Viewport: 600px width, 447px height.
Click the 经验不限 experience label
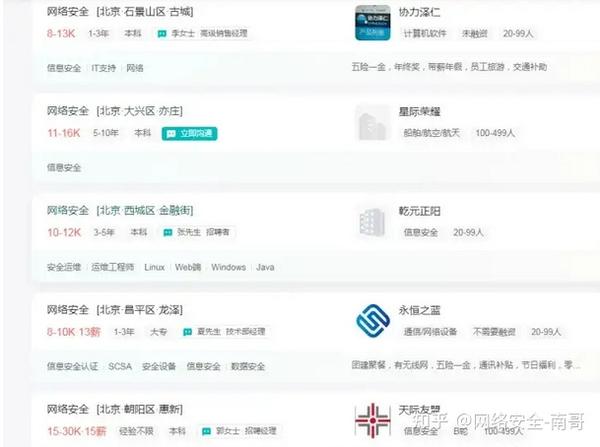[x=136, y=431]
